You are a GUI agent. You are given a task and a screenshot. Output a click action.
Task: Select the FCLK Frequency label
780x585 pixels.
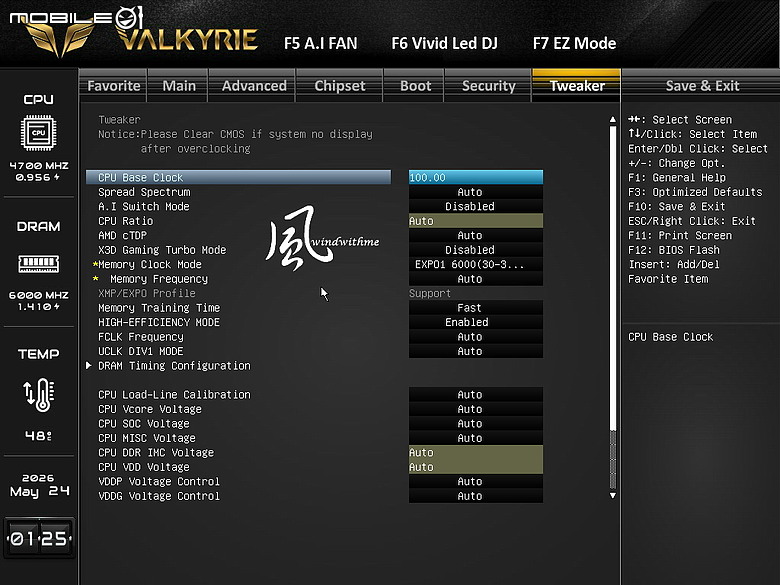(x=141, y=337)
